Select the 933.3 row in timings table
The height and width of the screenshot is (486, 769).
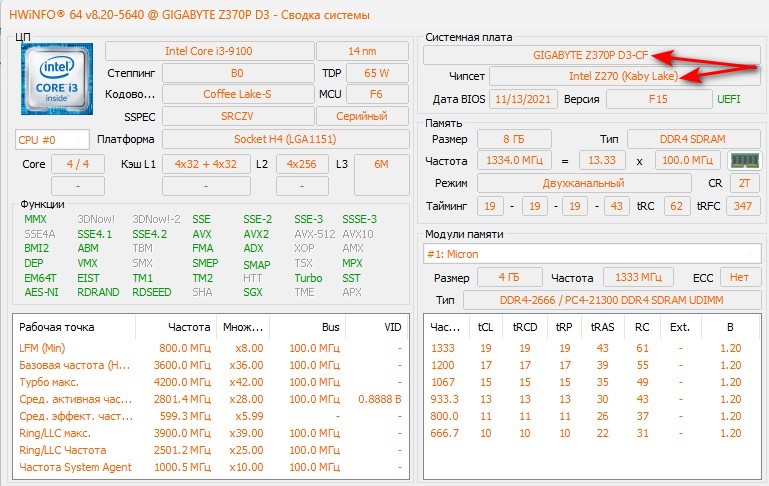[x=592, y=399]
